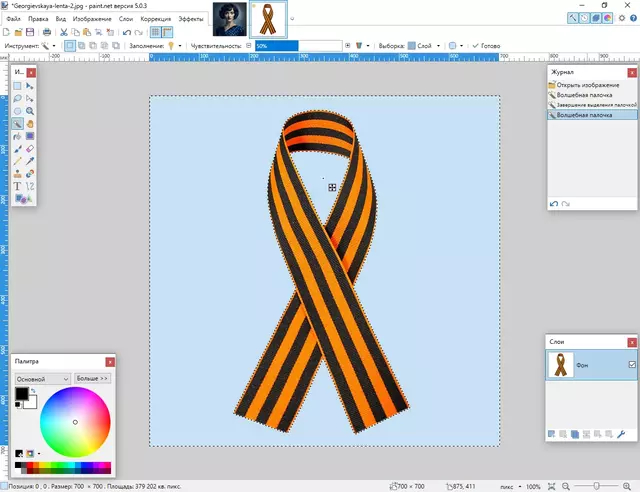
Task: Expand the Выборка Слой dropdown
Action: [436, 45]
